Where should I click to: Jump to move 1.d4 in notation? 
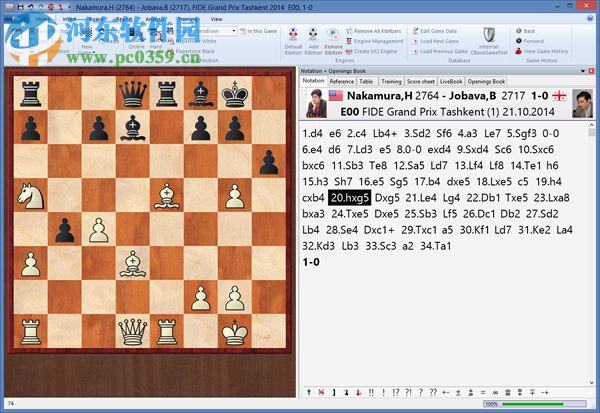(x=312, y=133)
